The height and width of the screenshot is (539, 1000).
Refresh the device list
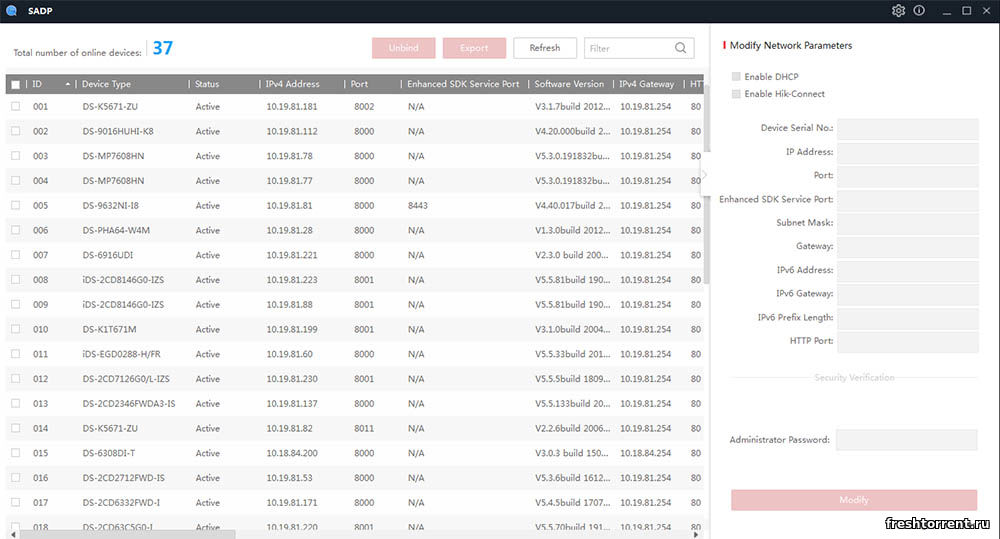click(545, 48)
